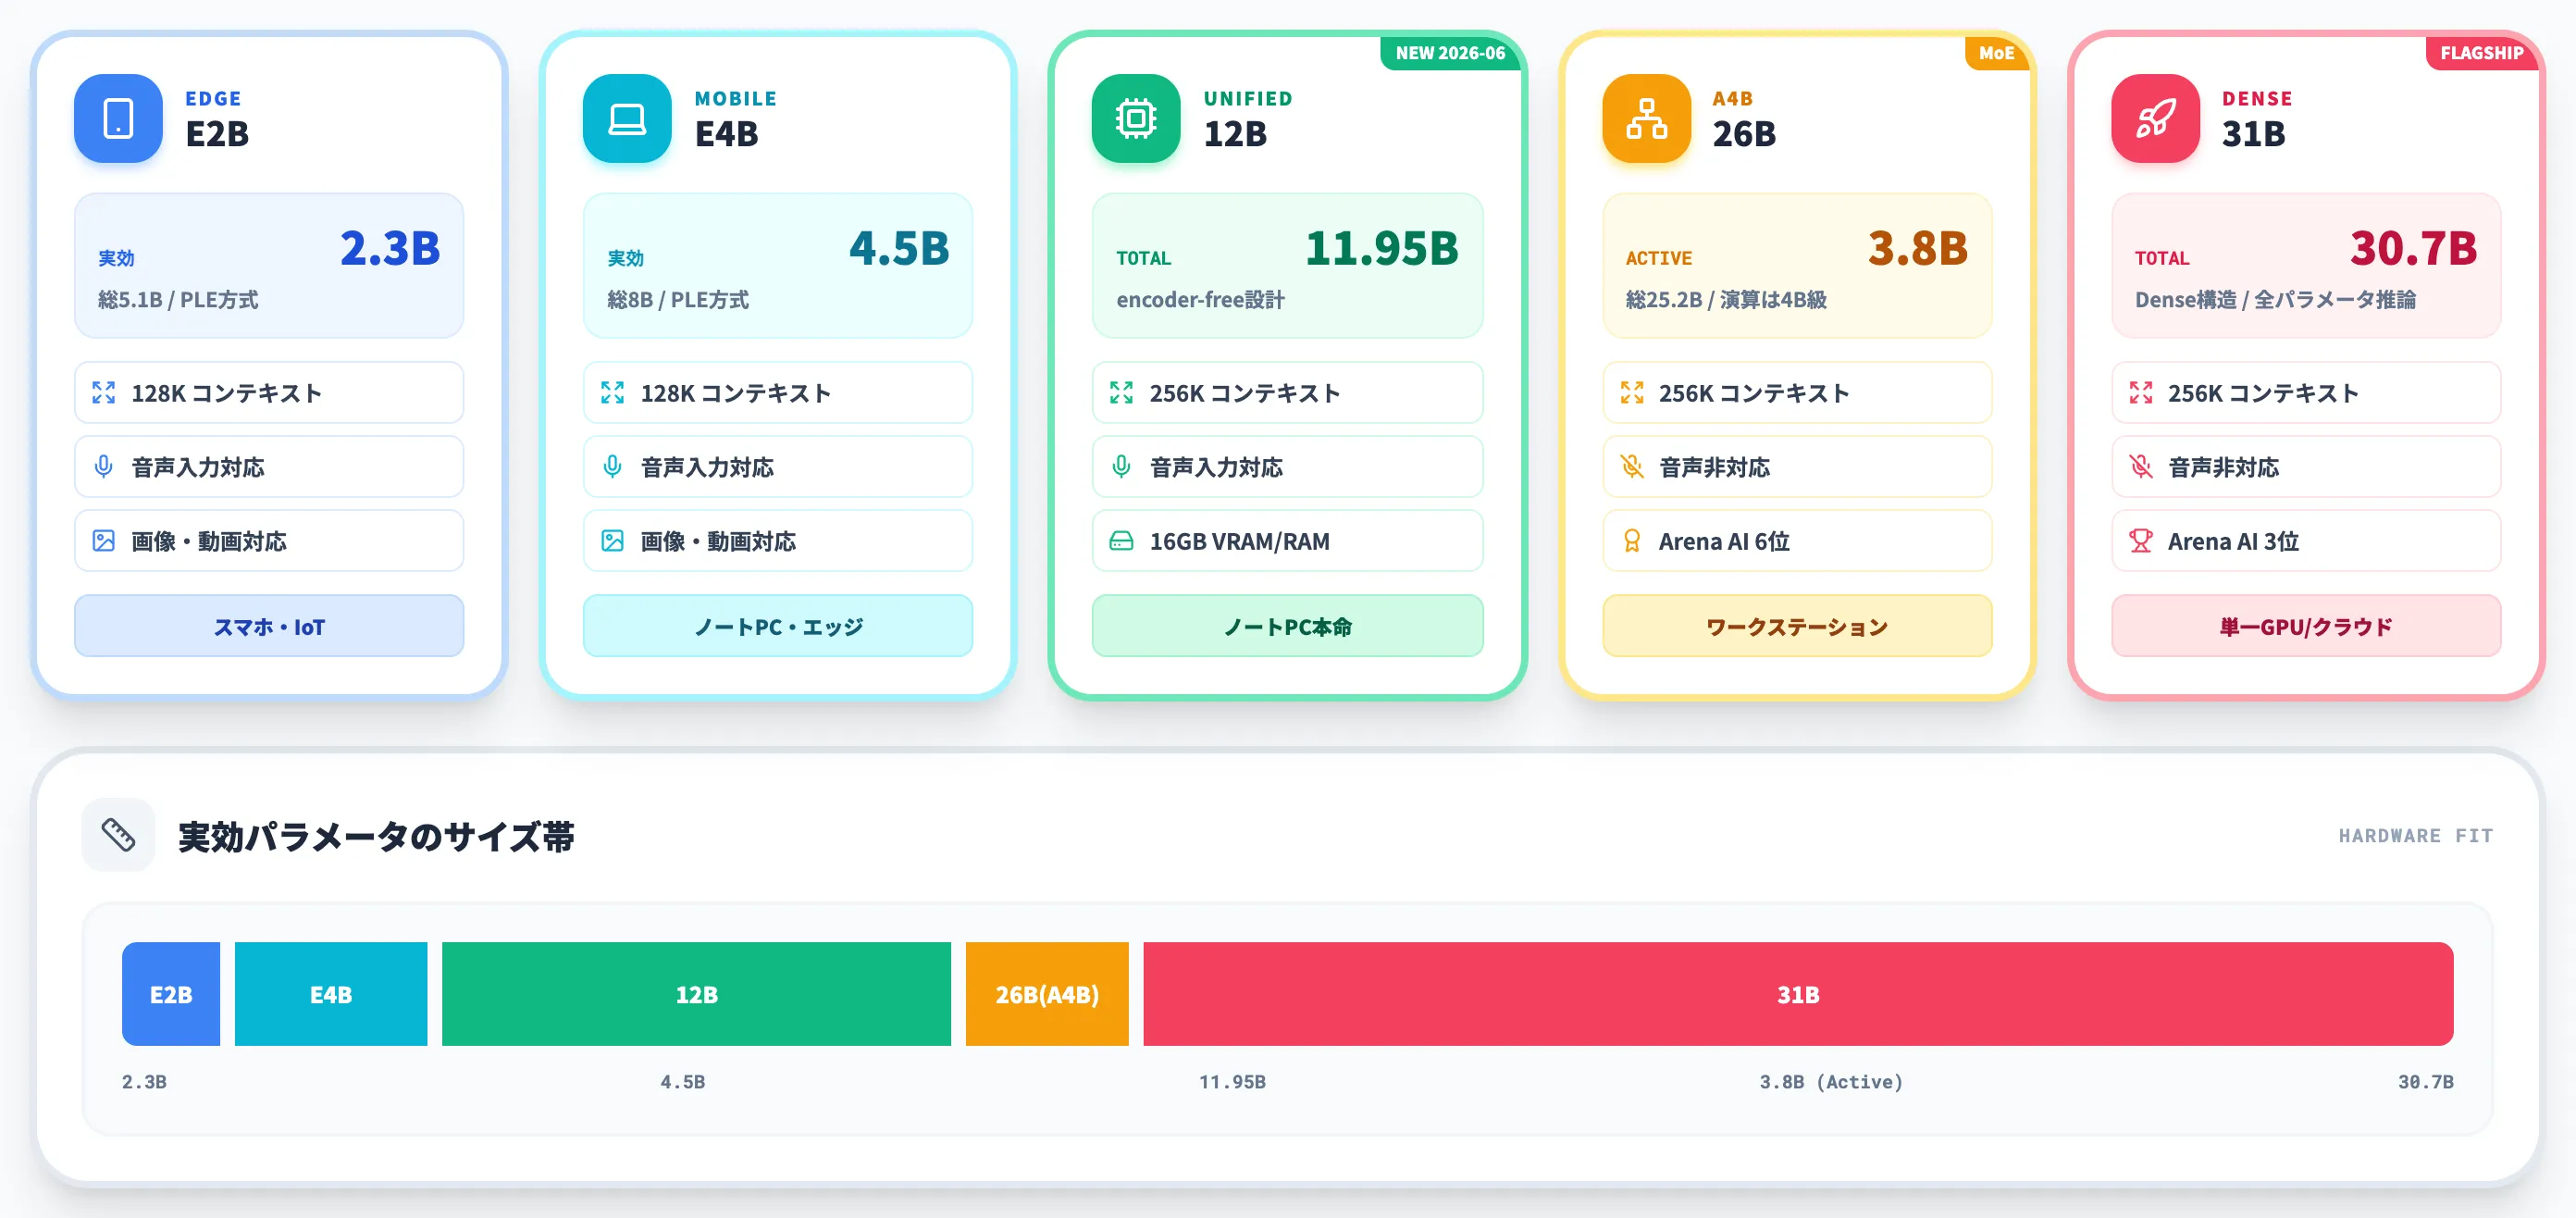This screenshot has width=2576, height=1218.
Task: Click the expand icon in 12B's 256K context row
Action: pos(1122,393)
